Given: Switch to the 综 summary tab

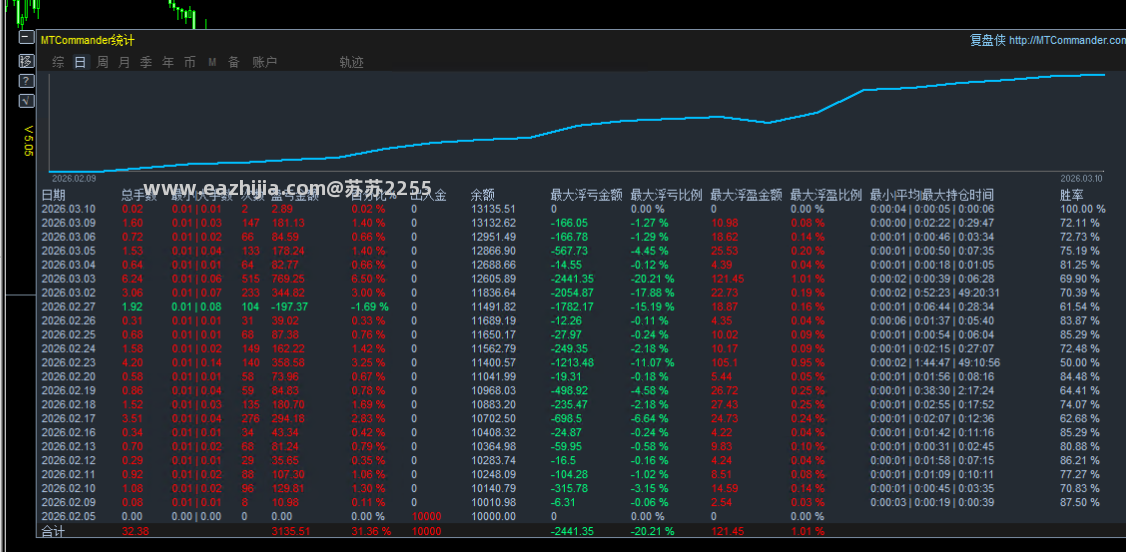Looking at the screenshot, I should click(x=58, y=62).
